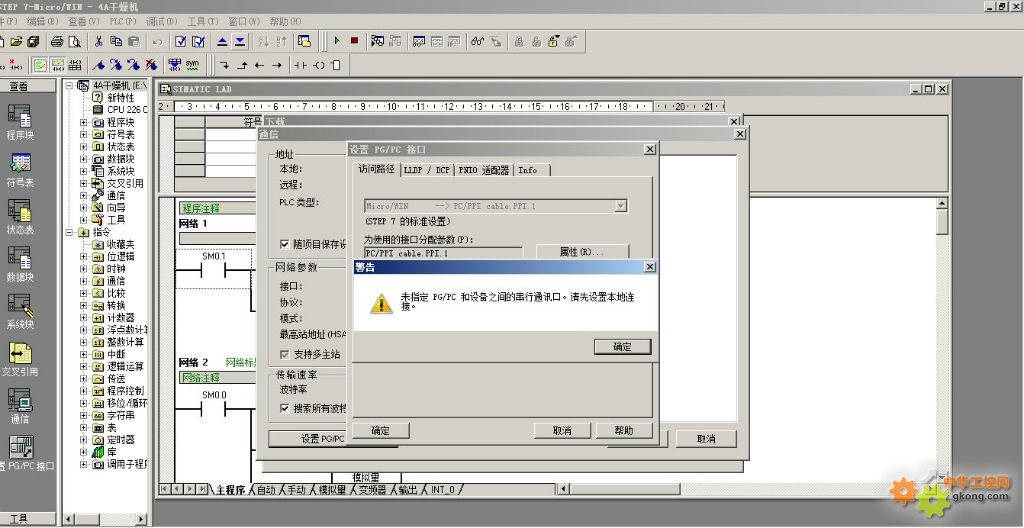Click the SM0.0 contact label in 网络 2

point(214,395)
